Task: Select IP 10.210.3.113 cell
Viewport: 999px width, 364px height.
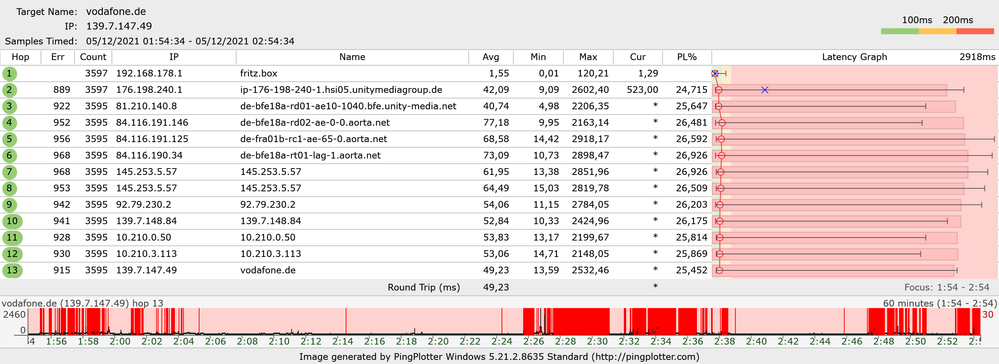Action: [147, 254]
